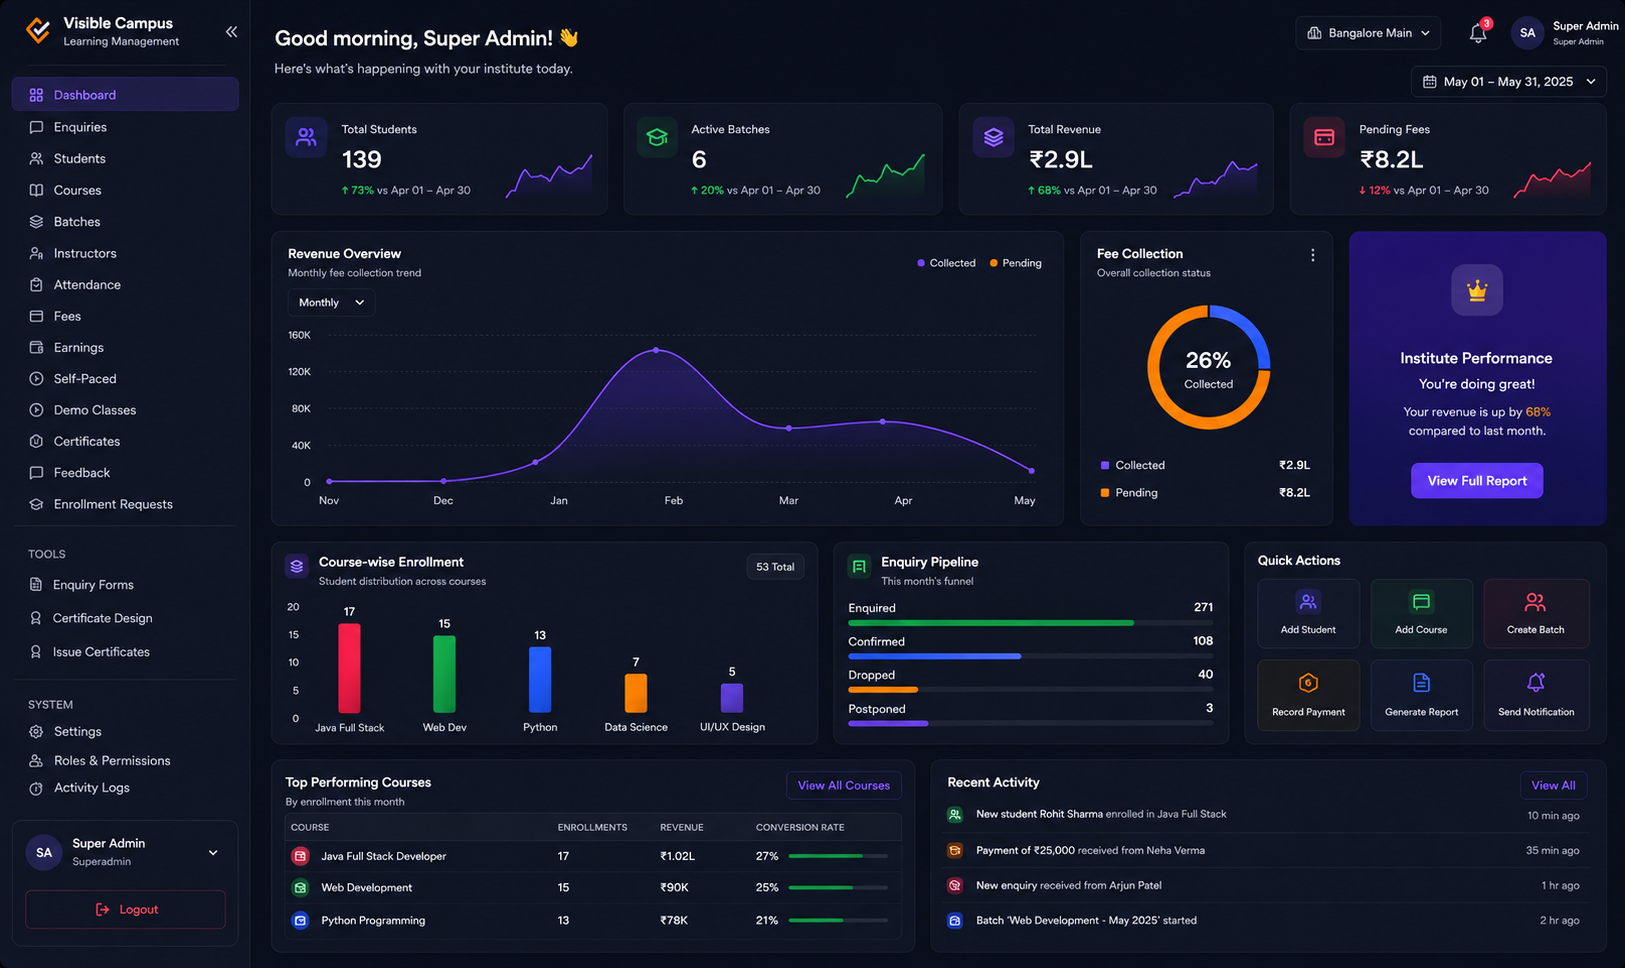Click View All in Recent Activity

point(1553,785)
